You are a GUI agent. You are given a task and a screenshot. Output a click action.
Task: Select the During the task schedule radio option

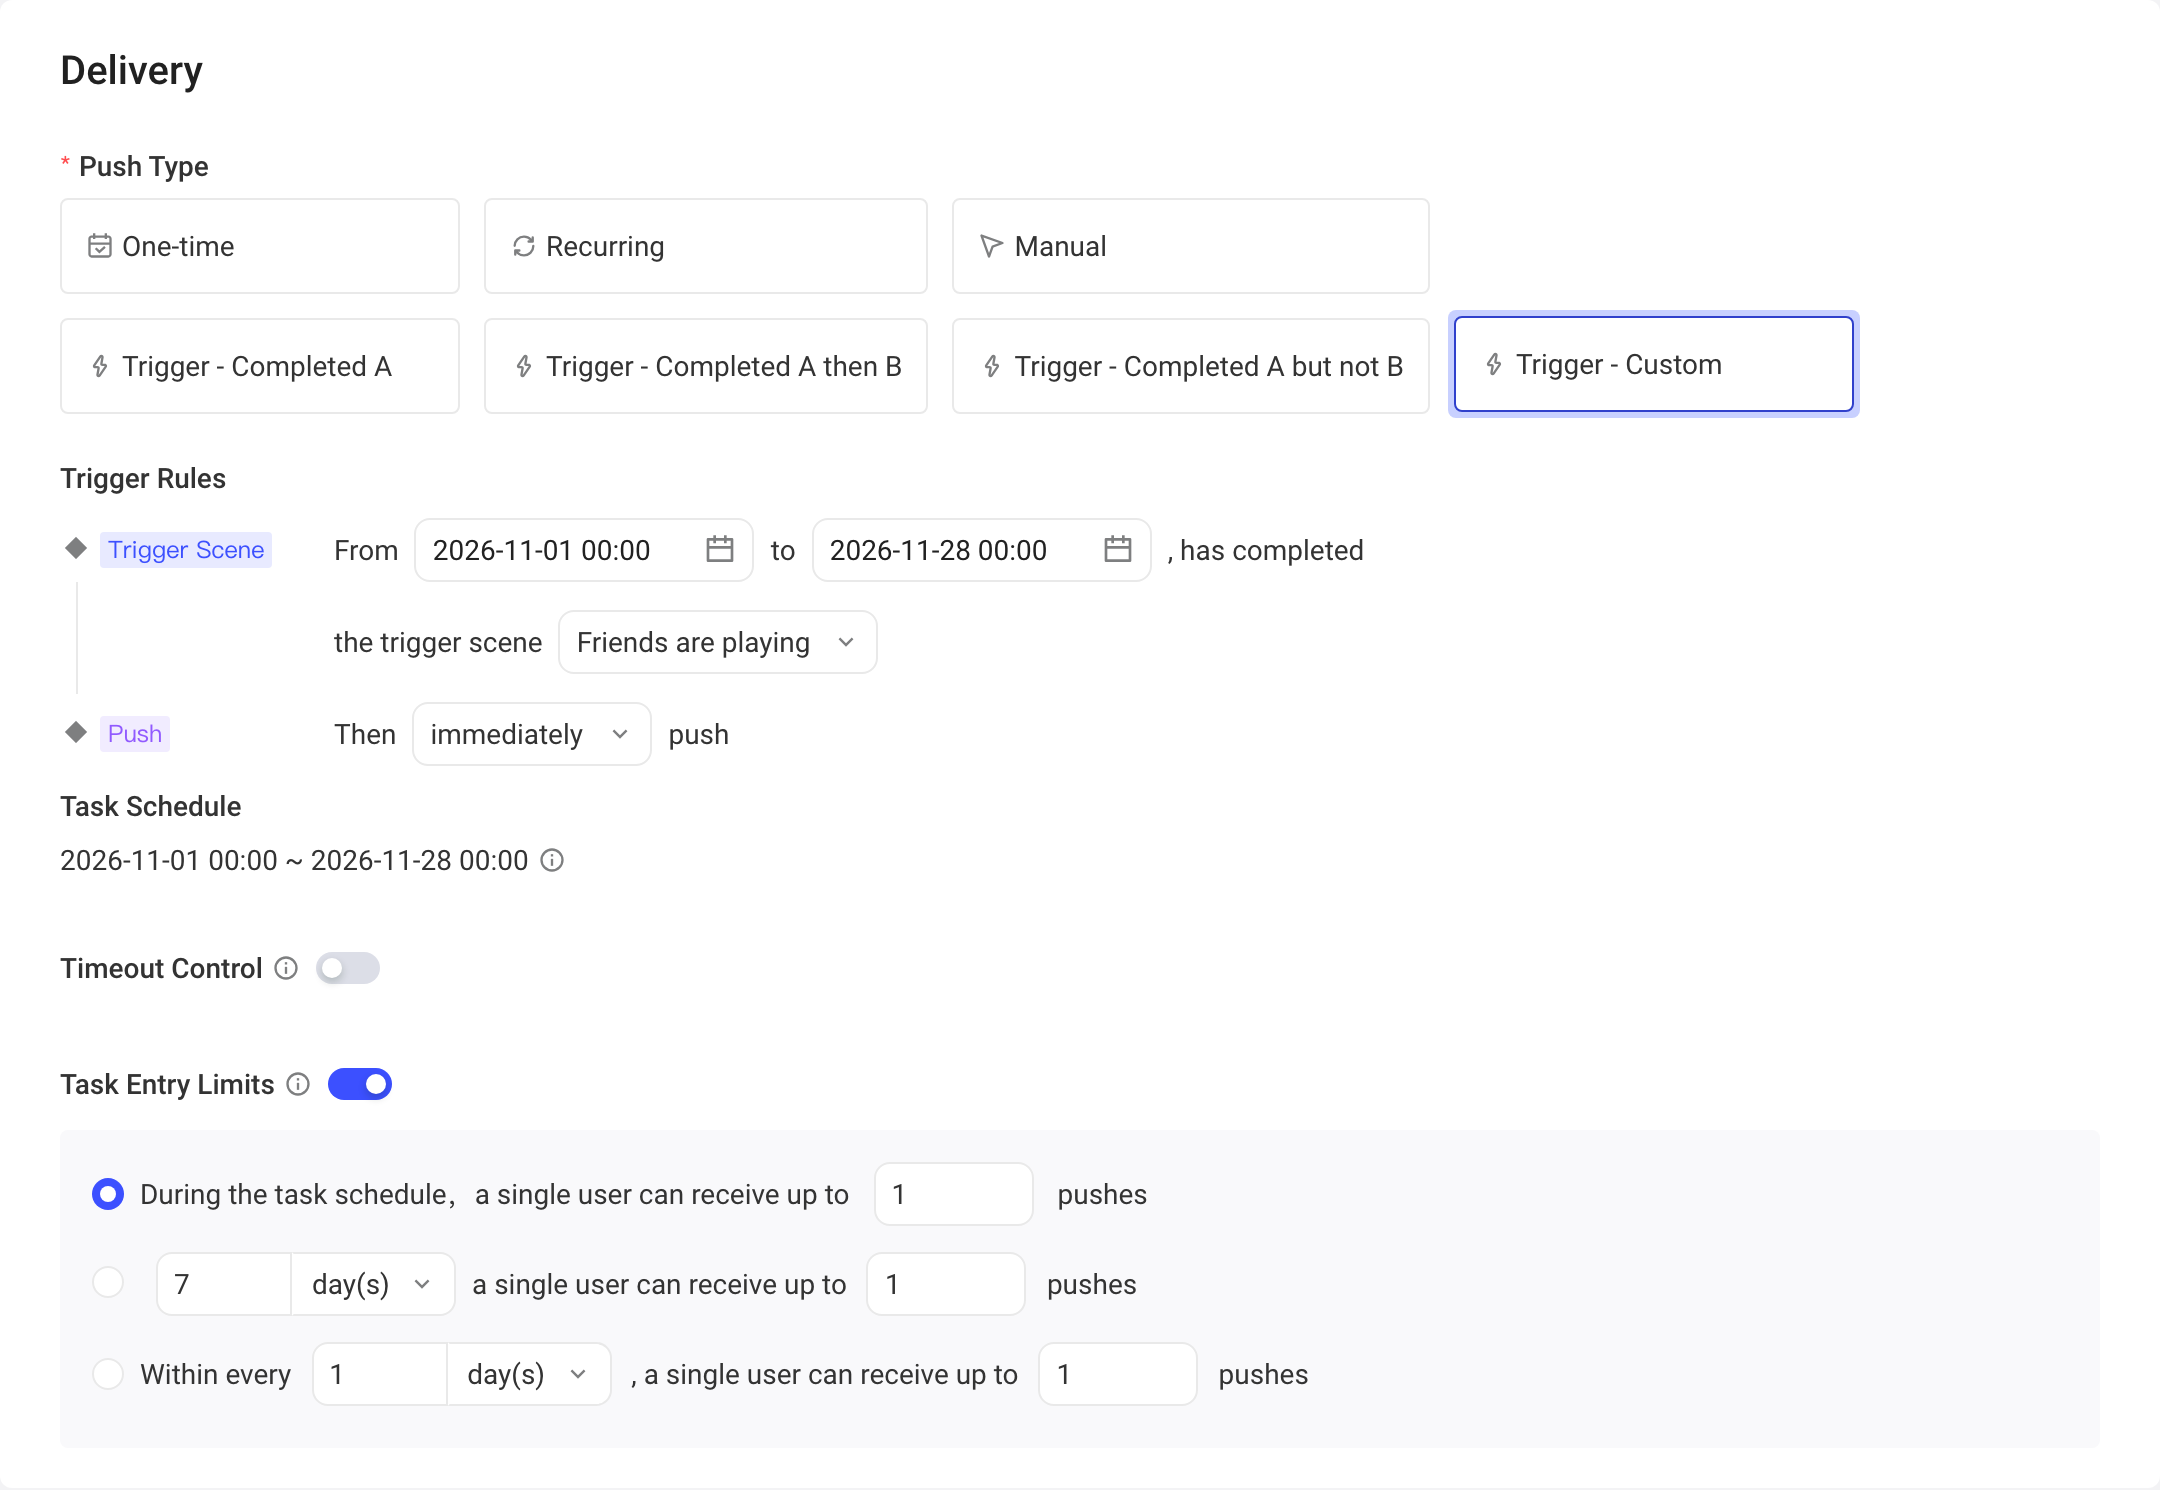click(x=108, y=1194)
